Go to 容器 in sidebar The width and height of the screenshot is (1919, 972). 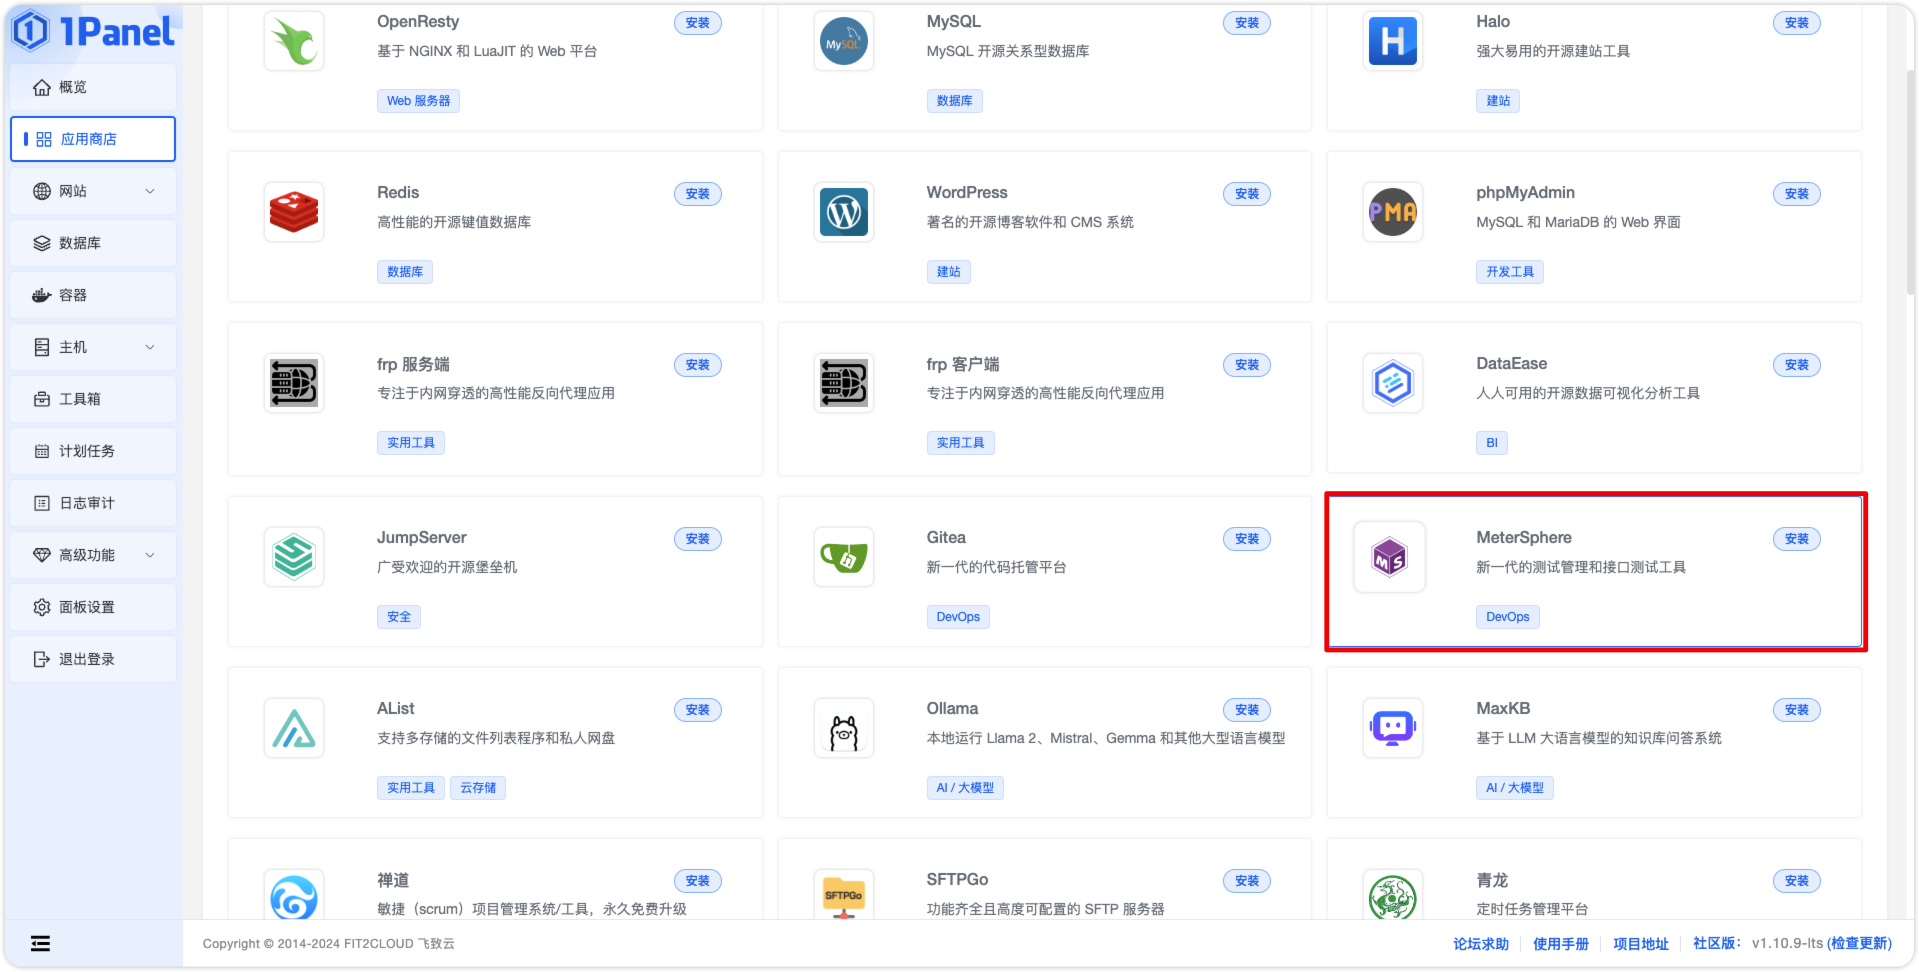[x=93, y=295]
